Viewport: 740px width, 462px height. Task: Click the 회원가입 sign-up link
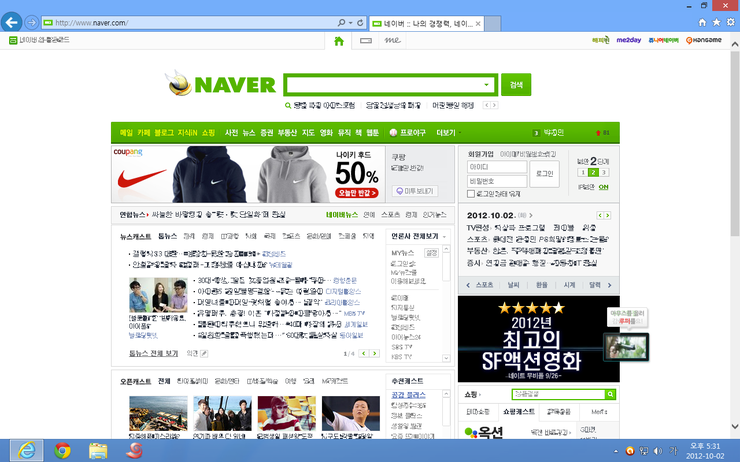(480, 154)
